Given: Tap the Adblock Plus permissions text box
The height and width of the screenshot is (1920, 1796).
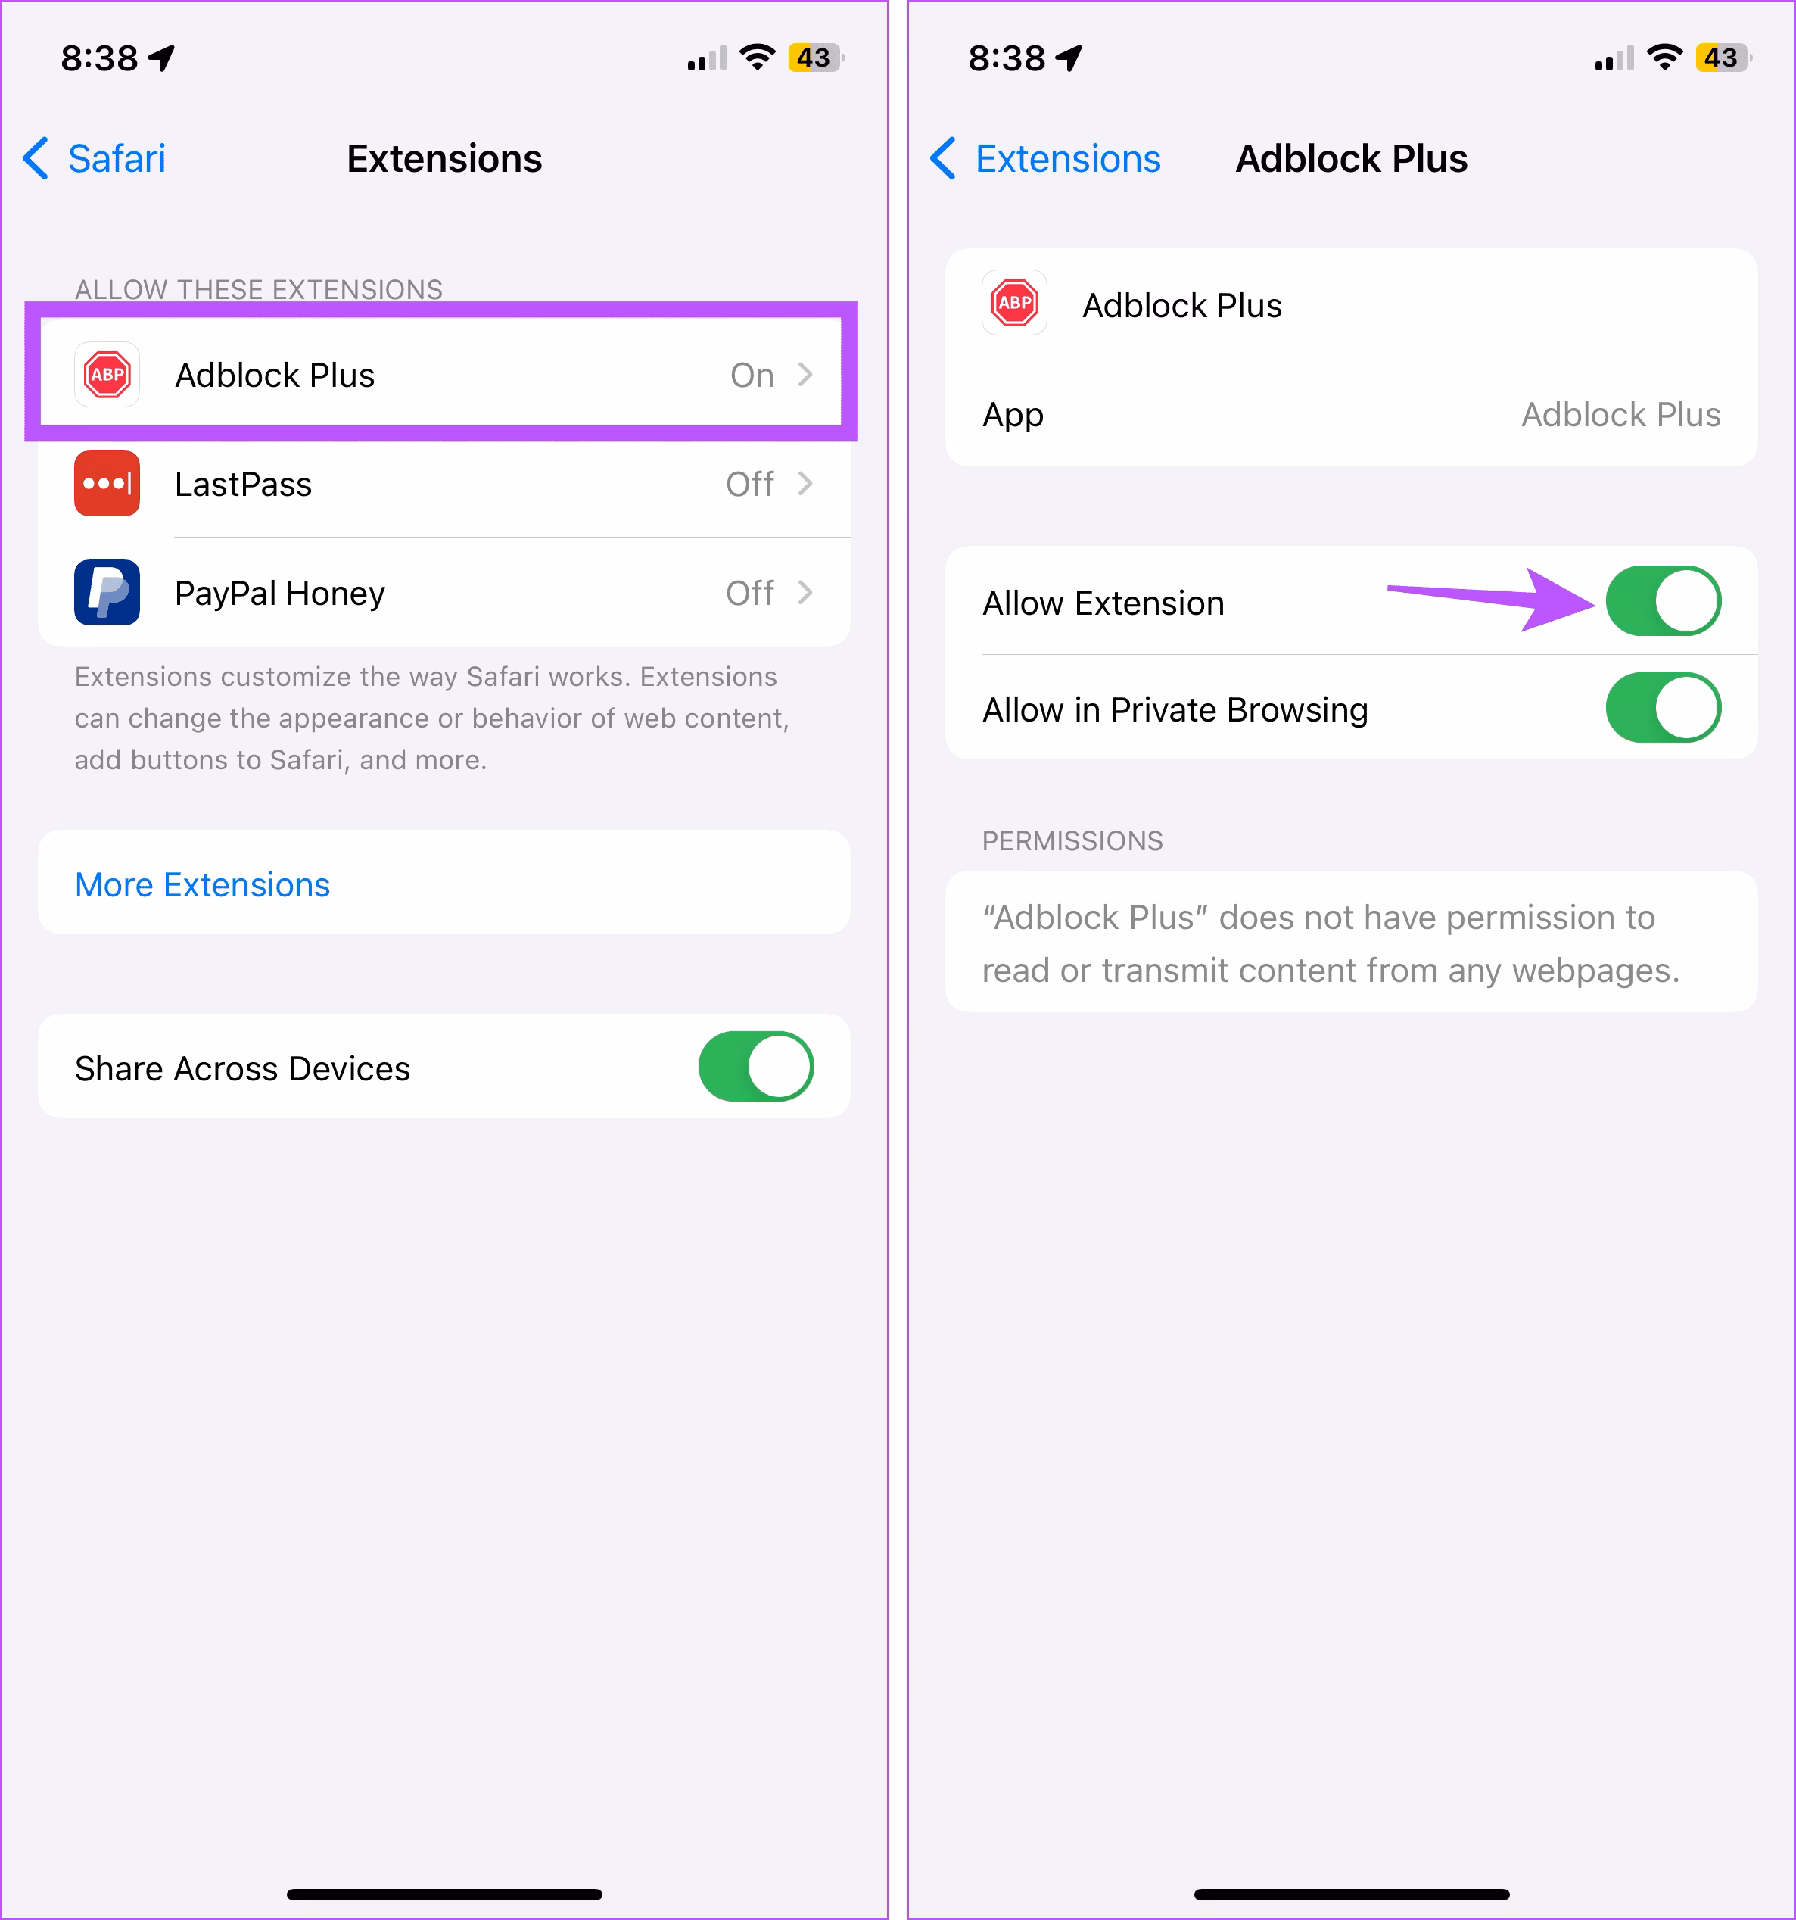Looking at the screenshot, I should point(1351,942).
